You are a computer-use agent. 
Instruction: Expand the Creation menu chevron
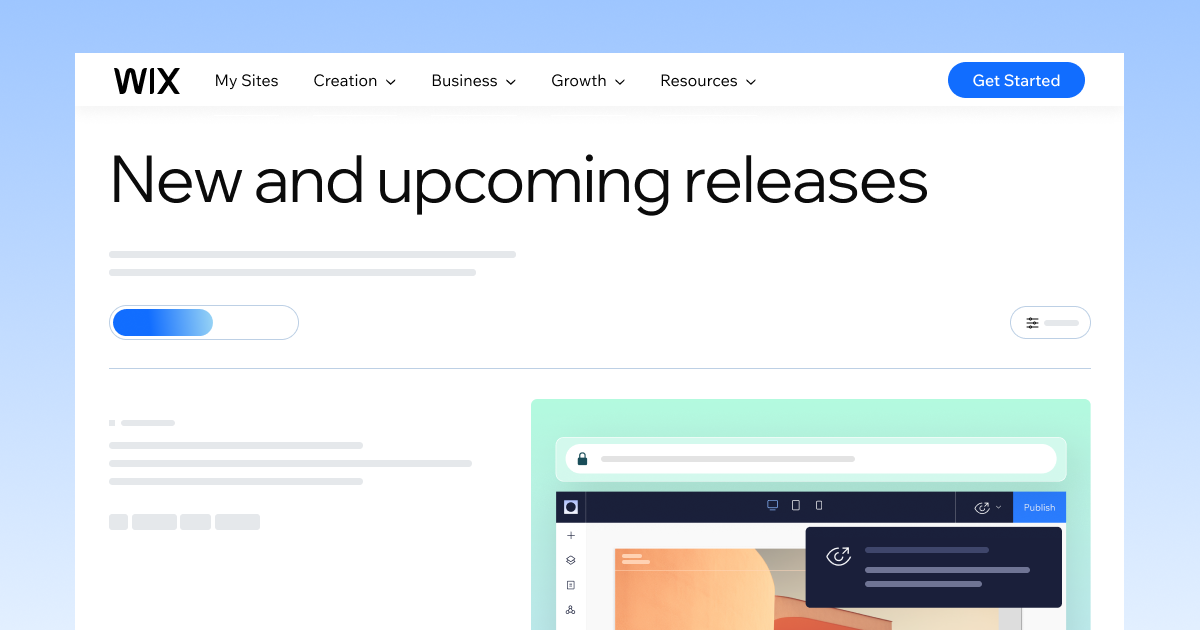click(391, 82)
